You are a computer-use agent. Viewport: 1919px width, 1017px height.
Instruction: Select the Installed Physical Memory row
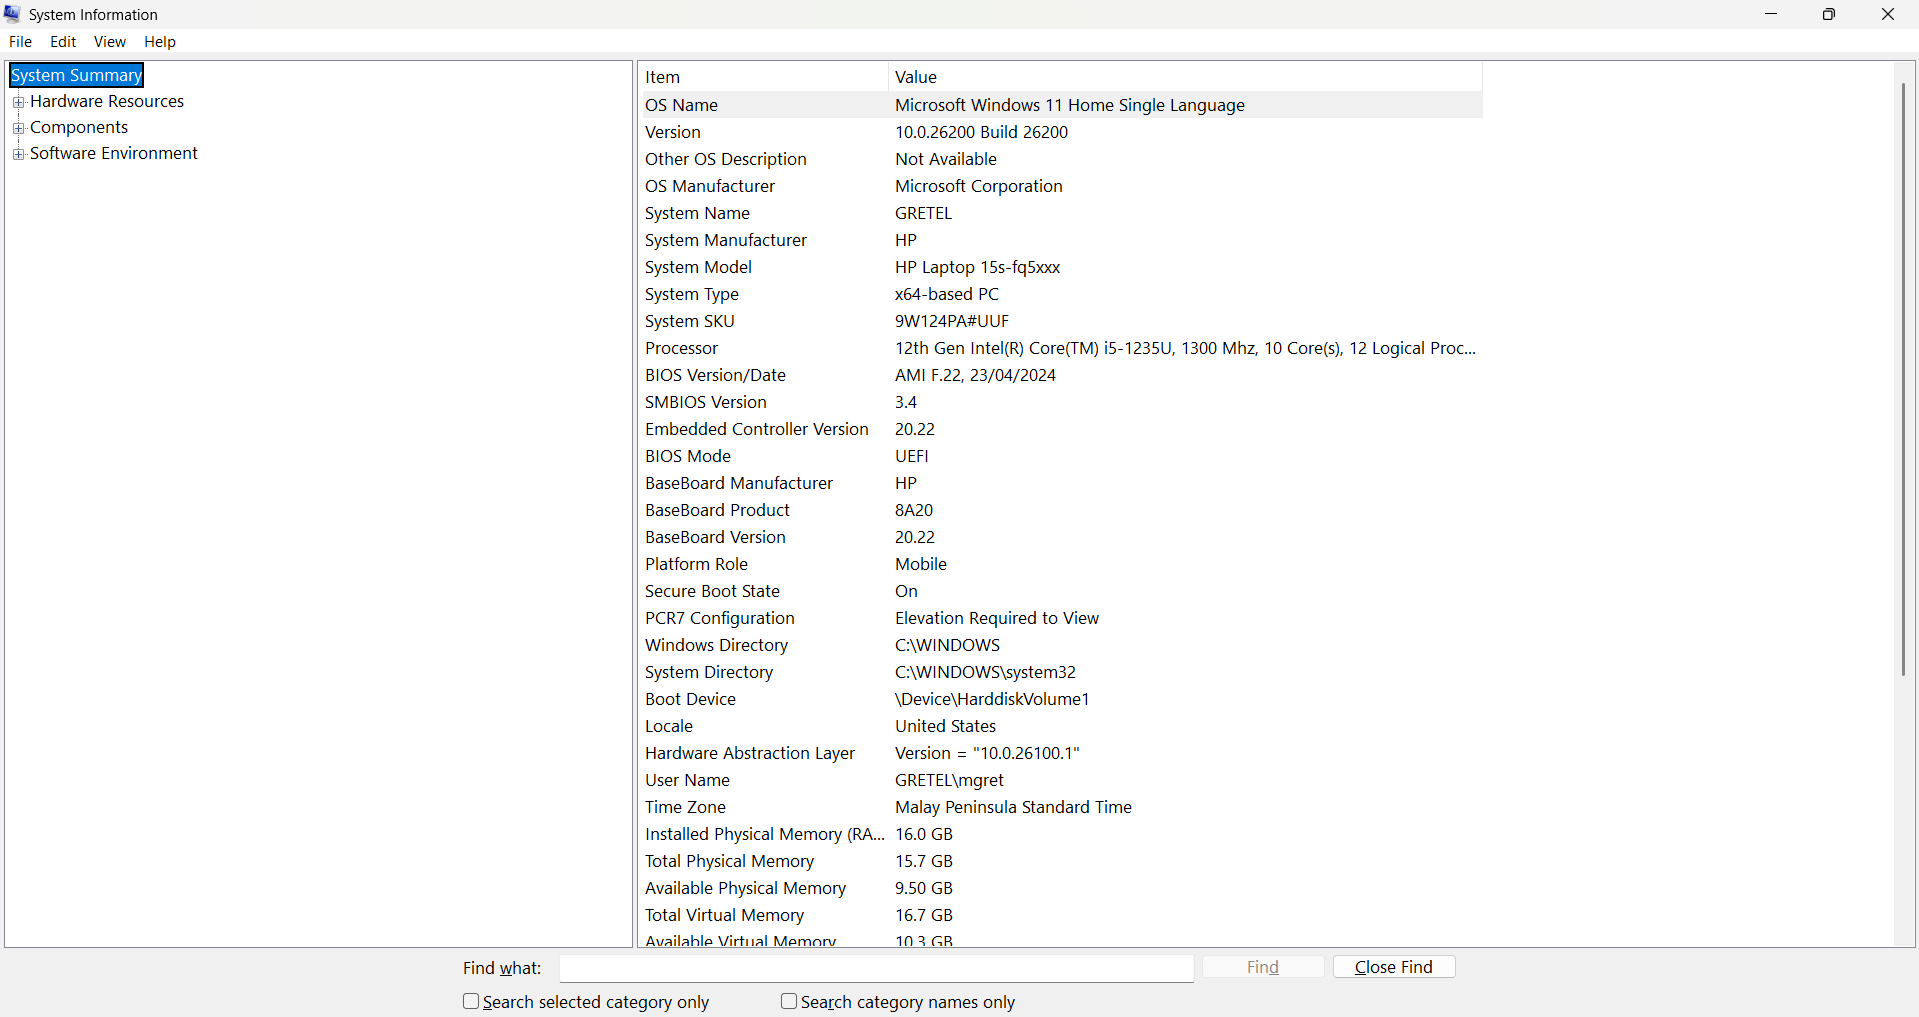coord(1060,834)
